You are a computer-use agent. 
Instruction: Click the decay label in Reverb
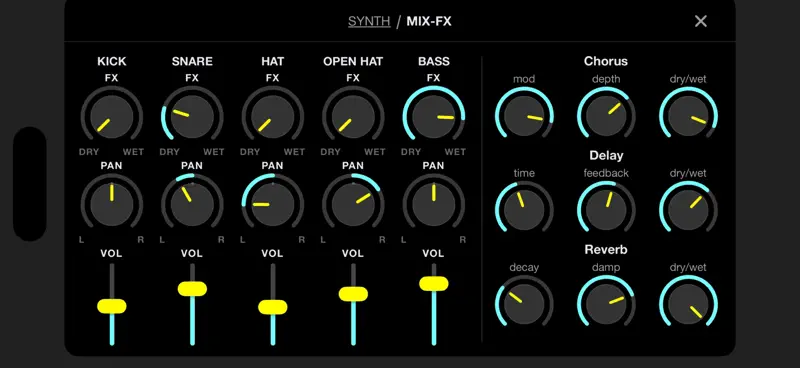(524, 267)
